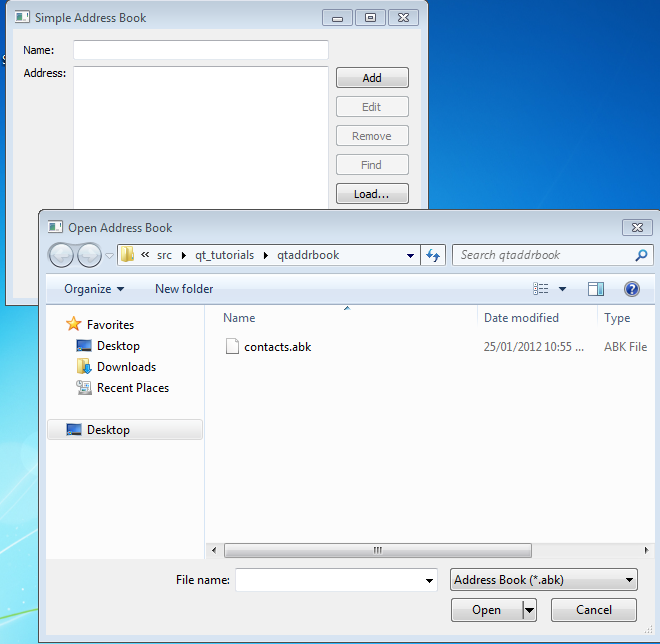This screenshot has height=644, width=660.
Task: Click the Name input in Simple Address Book
Action: [201, 50]
